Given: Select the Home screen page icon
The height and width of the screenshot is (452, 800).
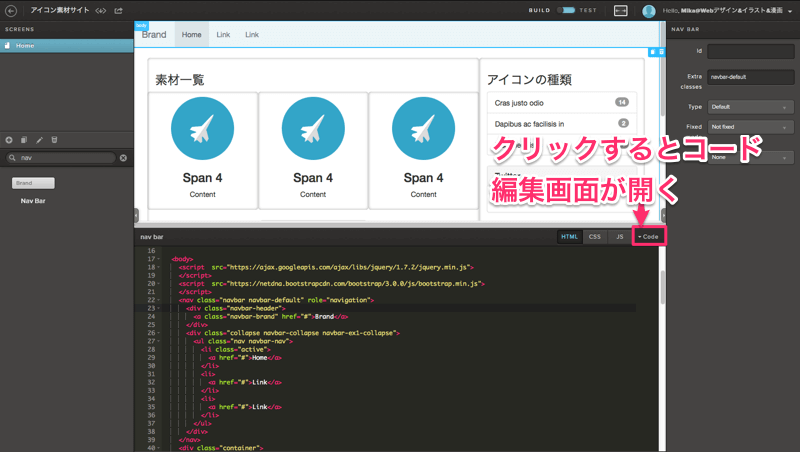Looking at the screenshot, I should point(7,45).
